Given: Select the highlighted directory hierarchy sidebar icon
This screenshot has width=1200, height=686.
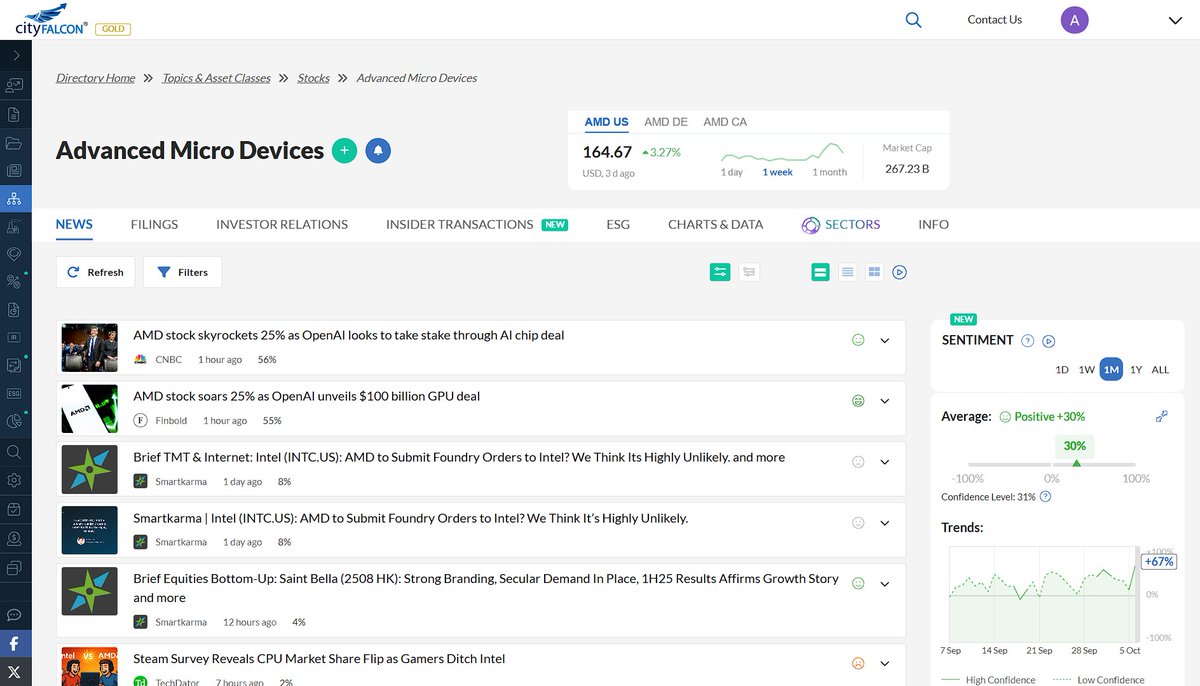Looking at the screenshot, I should click(14, 198).
